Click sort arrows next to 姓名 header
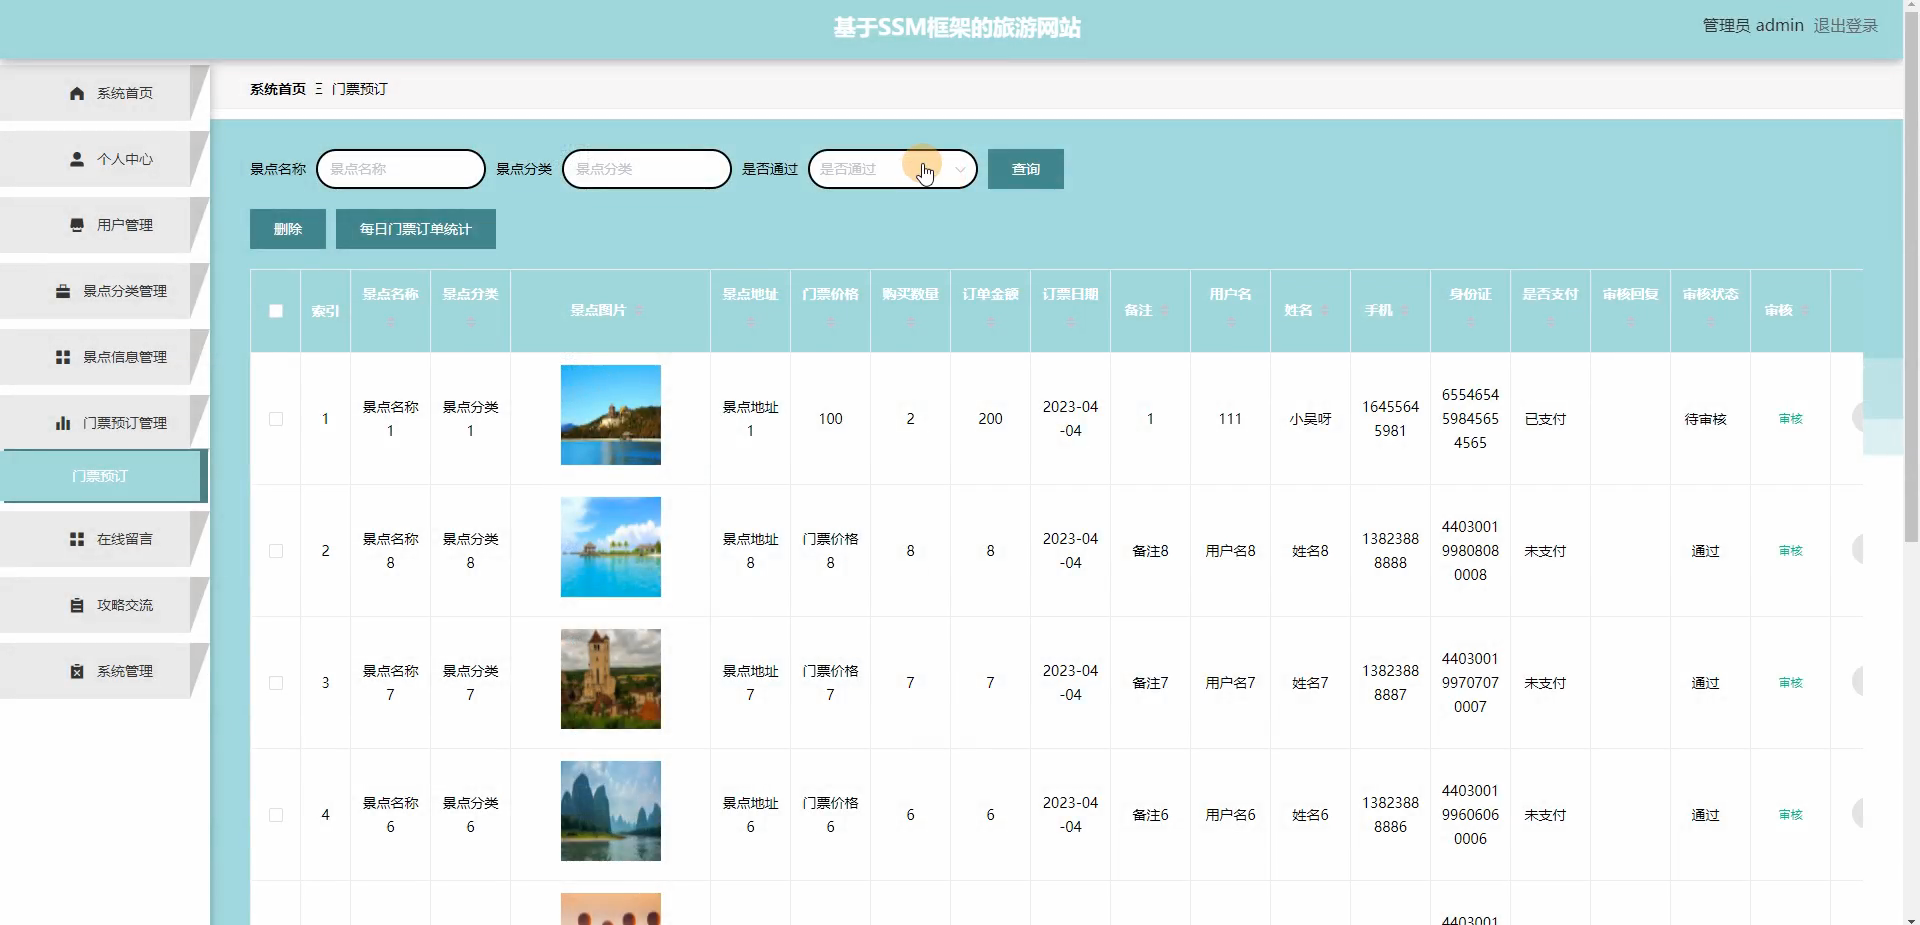This screenshot has height=925, width=1920. click(x=1324, y=311)
